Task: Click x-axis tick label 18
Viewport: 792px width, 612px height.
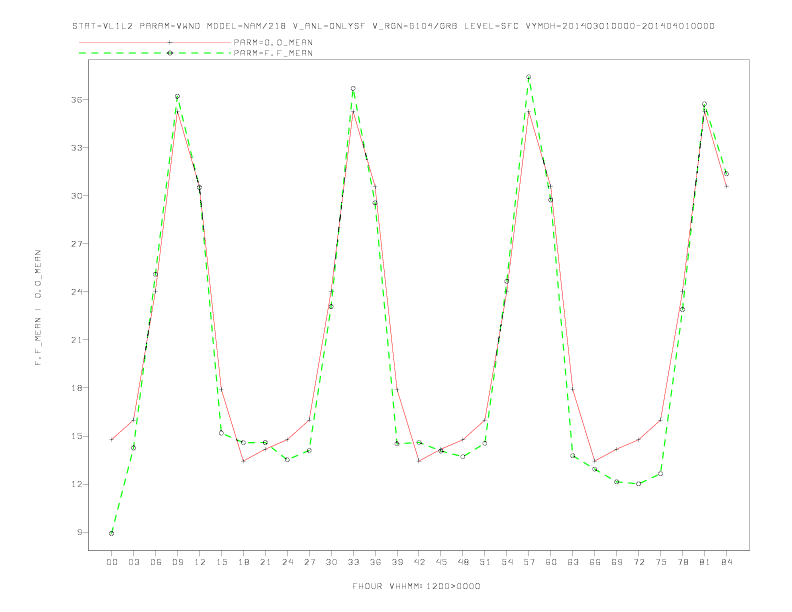Action: coord(243,562)
